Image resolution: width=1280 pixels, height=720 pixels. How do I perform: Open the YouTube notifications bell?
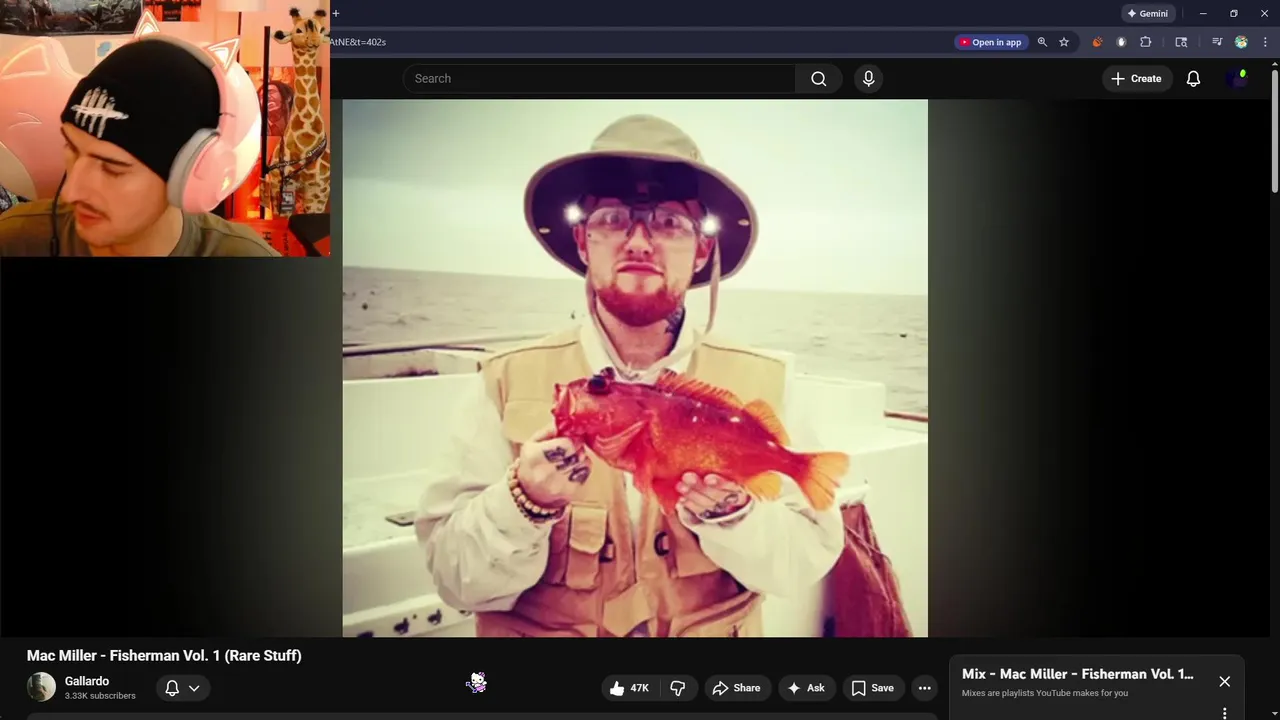point(1193,79)
